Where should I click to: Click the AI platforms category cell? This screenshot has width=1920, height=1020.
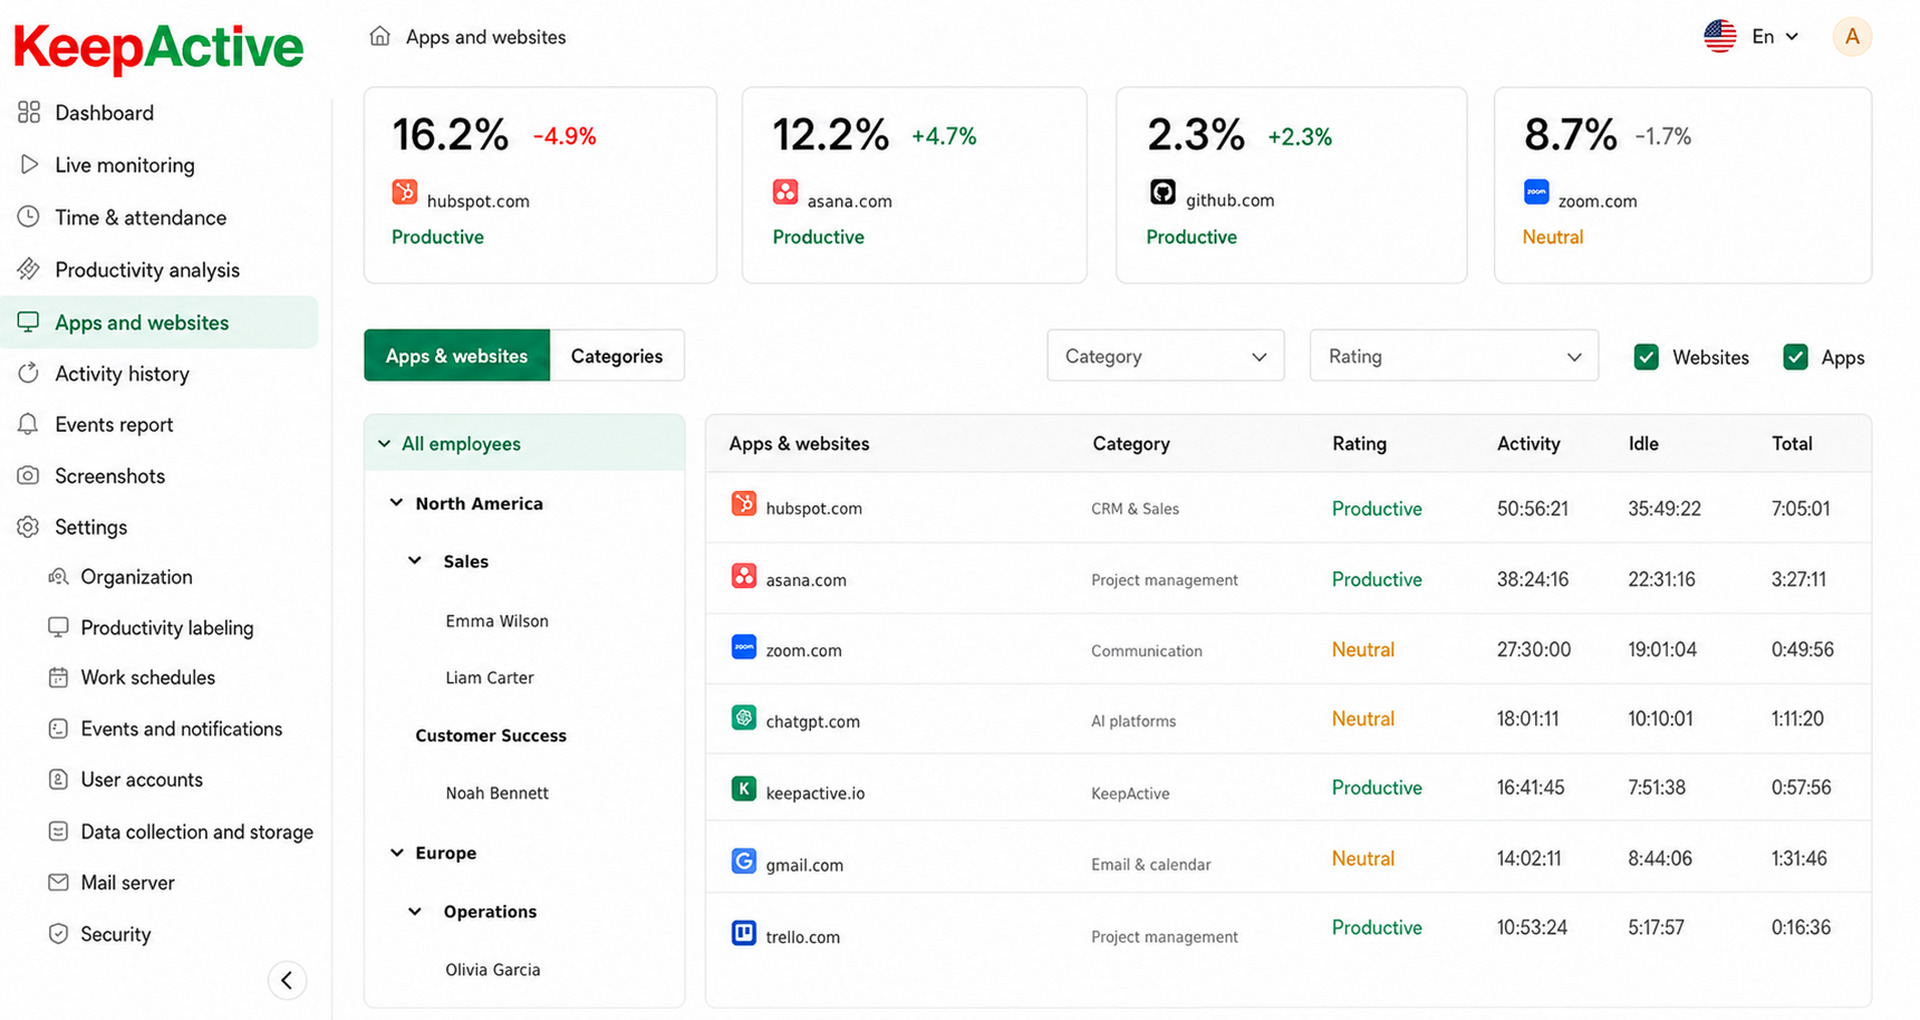click(1133, 721)
